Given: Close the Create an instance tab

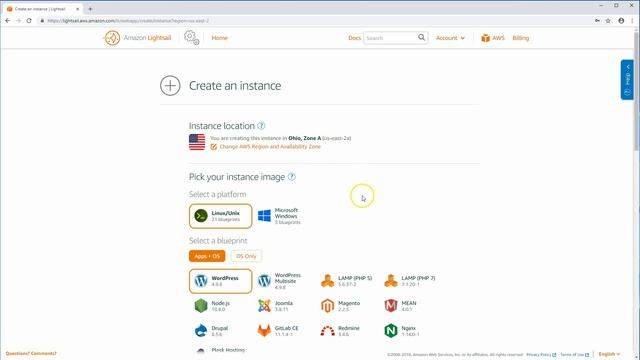Looking at the screenshot, I should (78, 9).
